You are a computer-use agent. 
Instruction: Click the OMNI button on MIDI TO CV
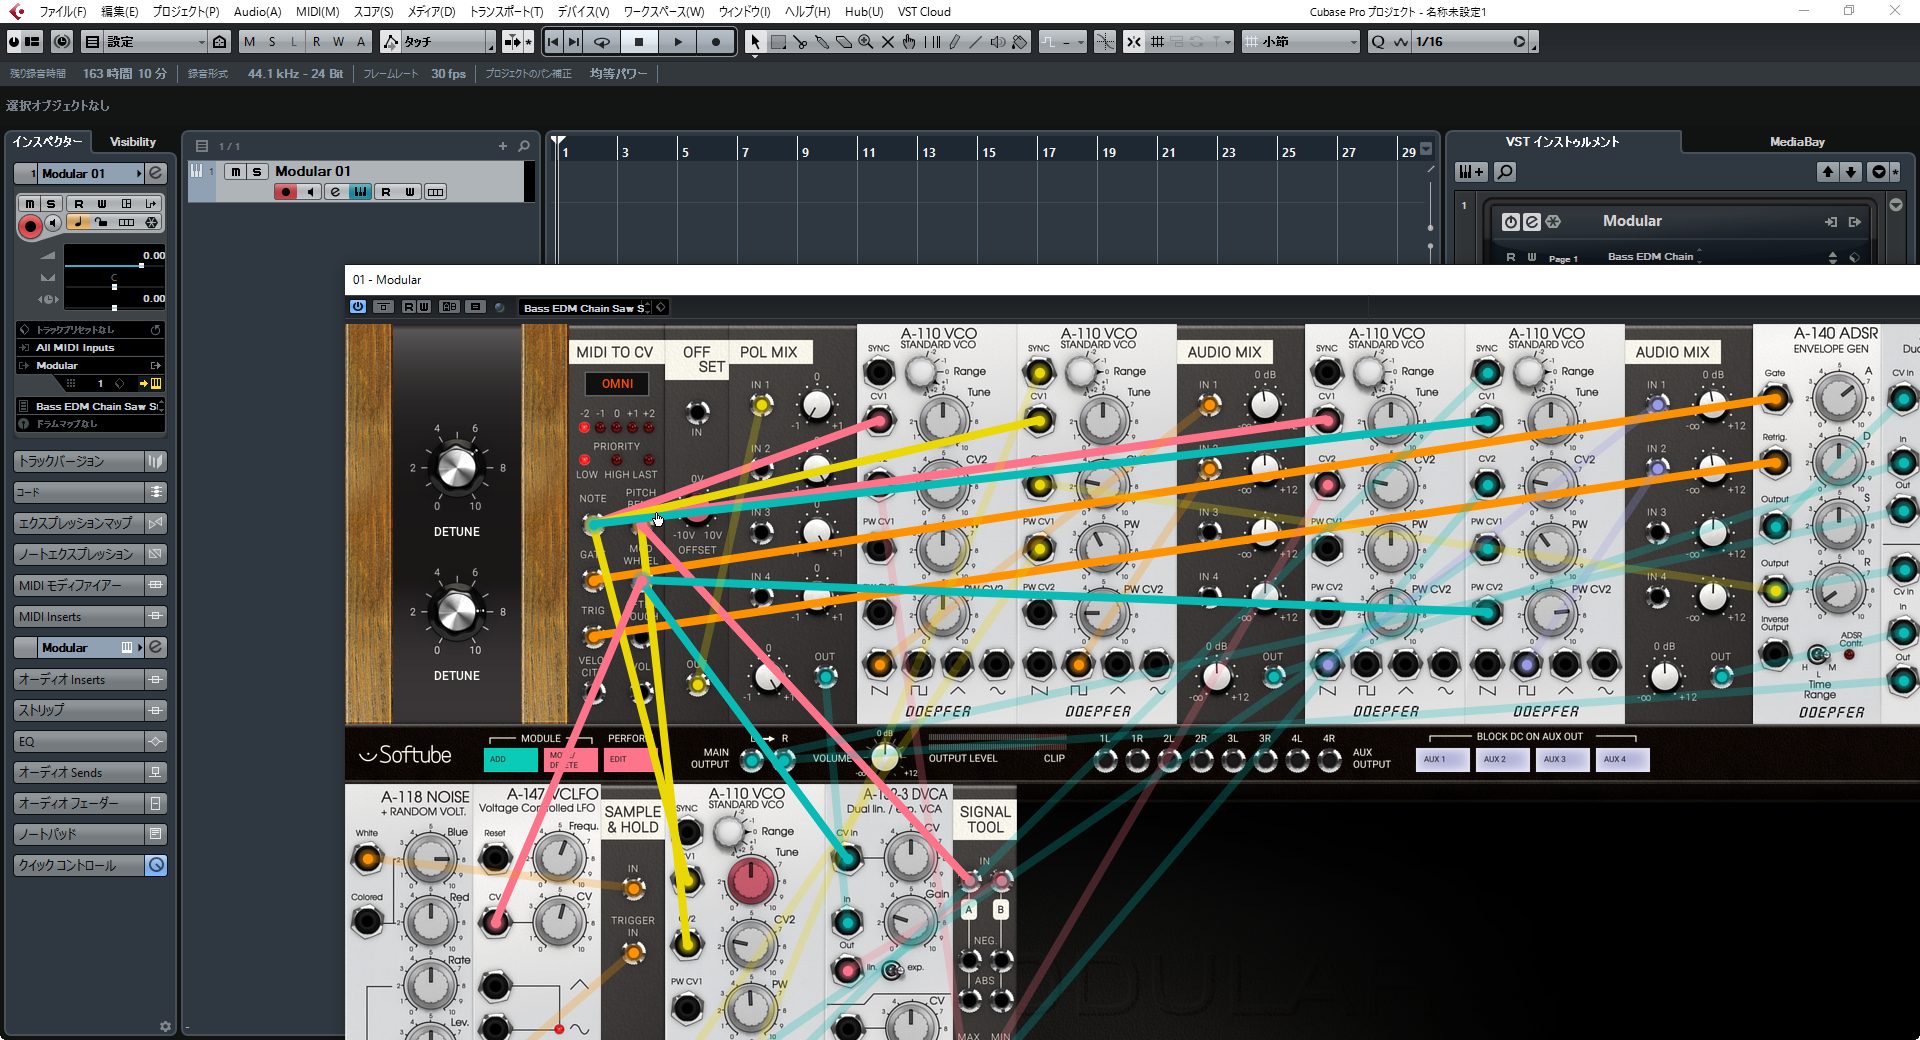tap(617, 384)
